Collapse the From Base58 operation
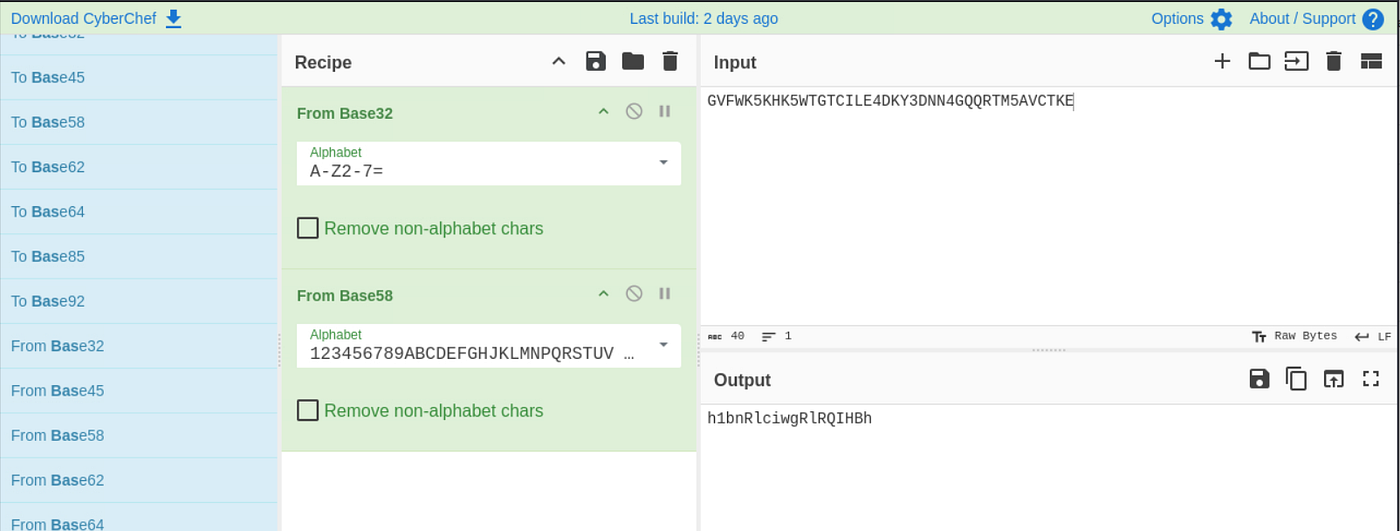The height and width of the screenshot is (531, 1400). [603, 294]
